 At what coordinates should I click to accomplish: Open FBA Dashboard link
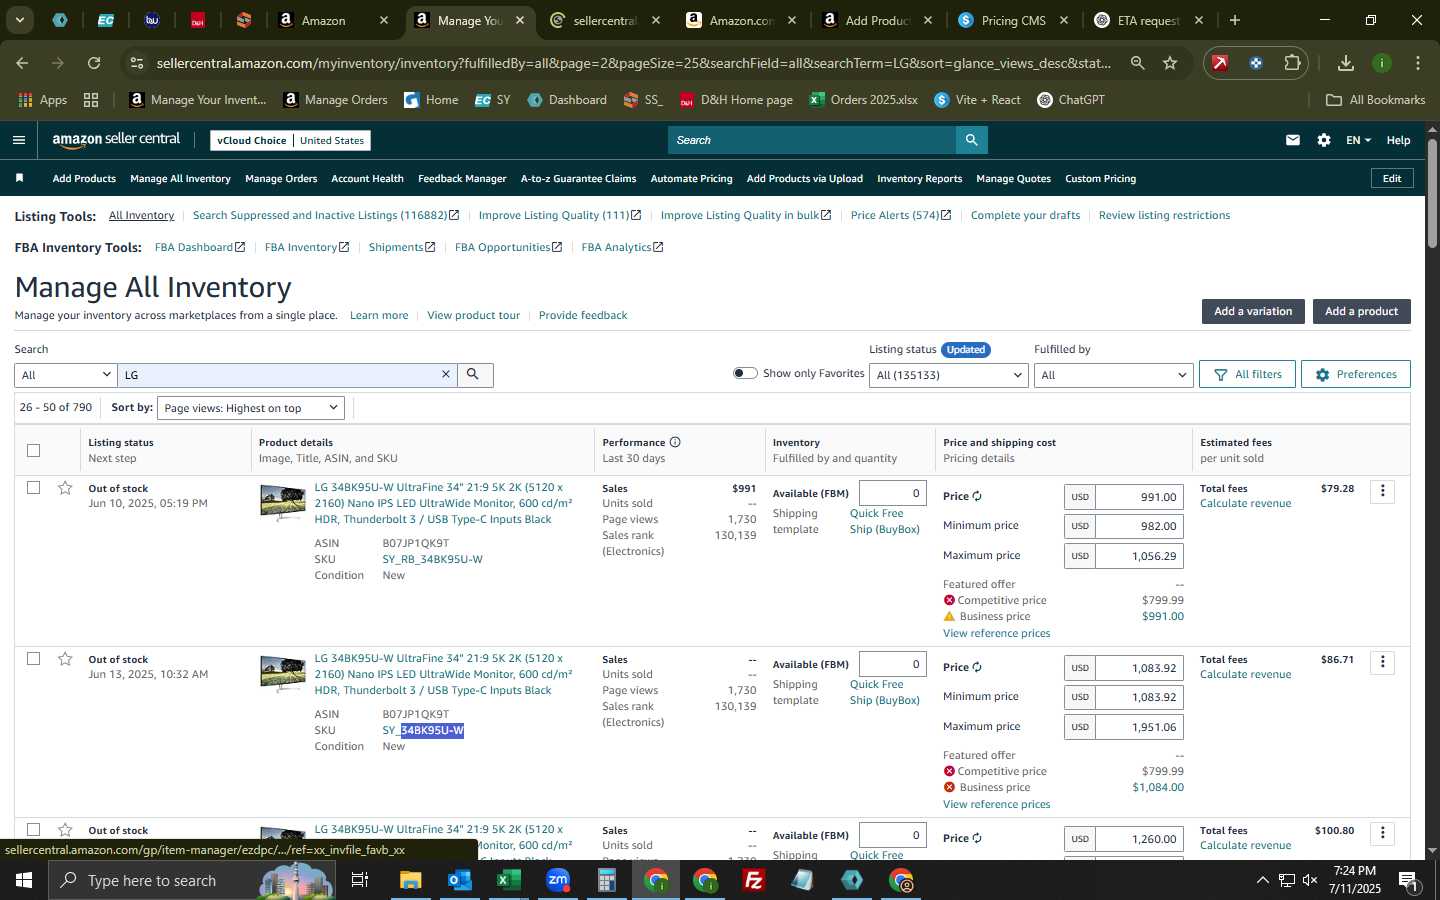(199, 248)
